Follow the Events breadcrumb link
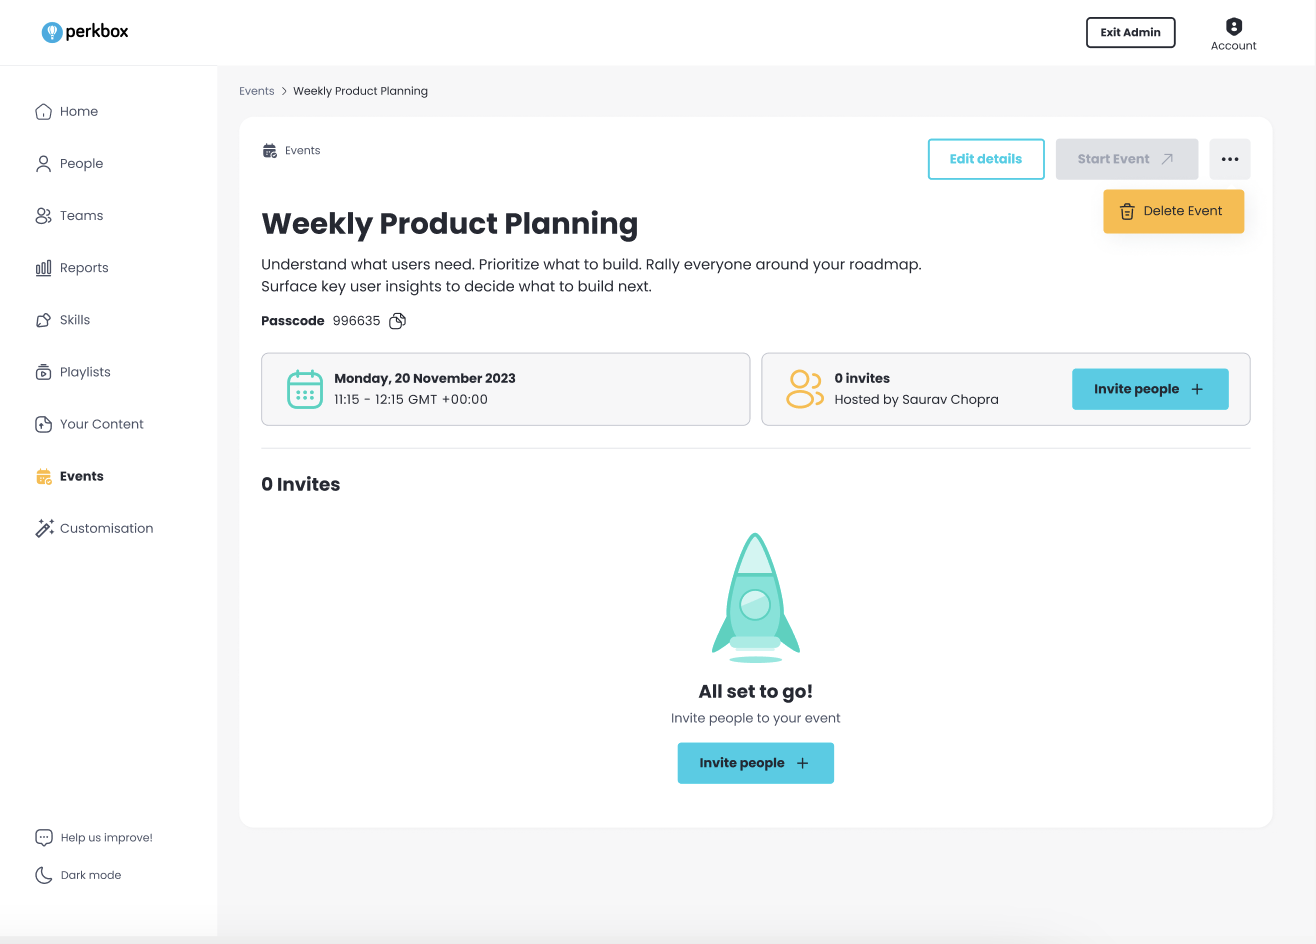 (x=256, y=91)
